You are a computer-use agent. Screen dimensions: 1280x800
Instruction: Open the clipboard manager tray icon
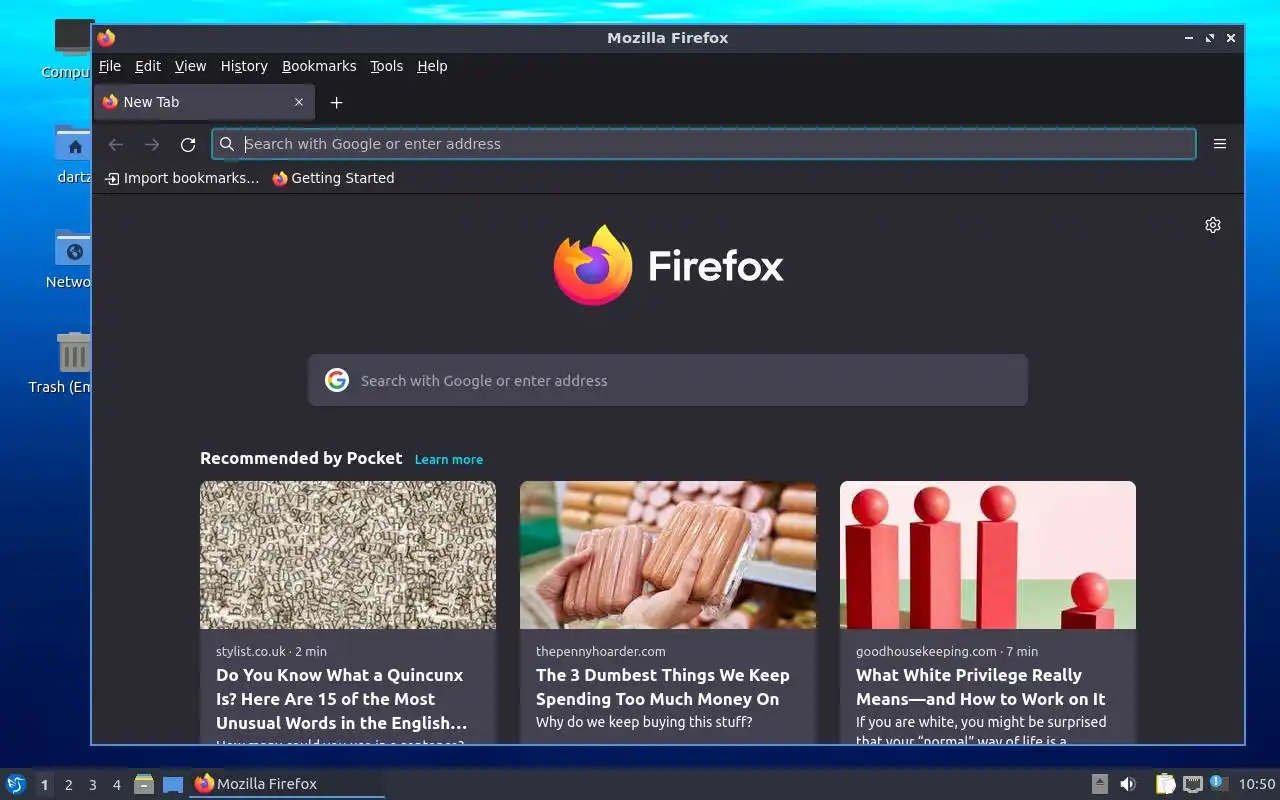[1165, 784]
